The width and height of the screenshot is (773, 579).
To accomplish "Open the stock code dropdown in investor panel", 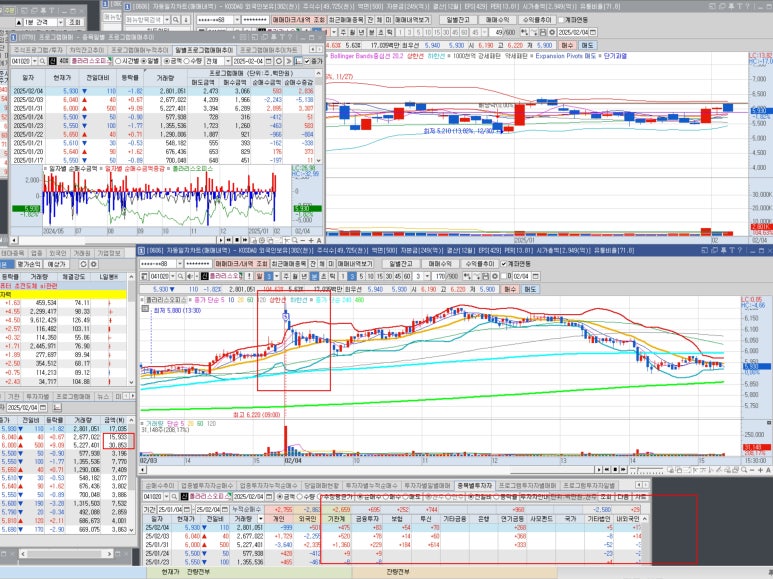I will pyautogui.click(x=166, y=496).
